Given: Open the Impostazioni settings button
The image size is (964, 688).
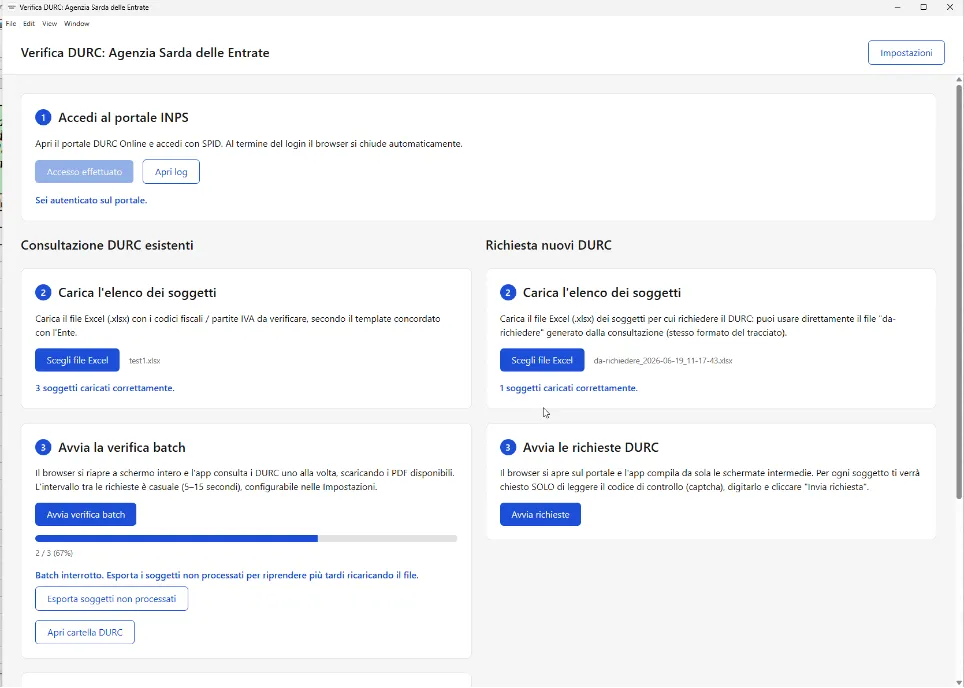Looking at the screenshot, I should [906, 53].
